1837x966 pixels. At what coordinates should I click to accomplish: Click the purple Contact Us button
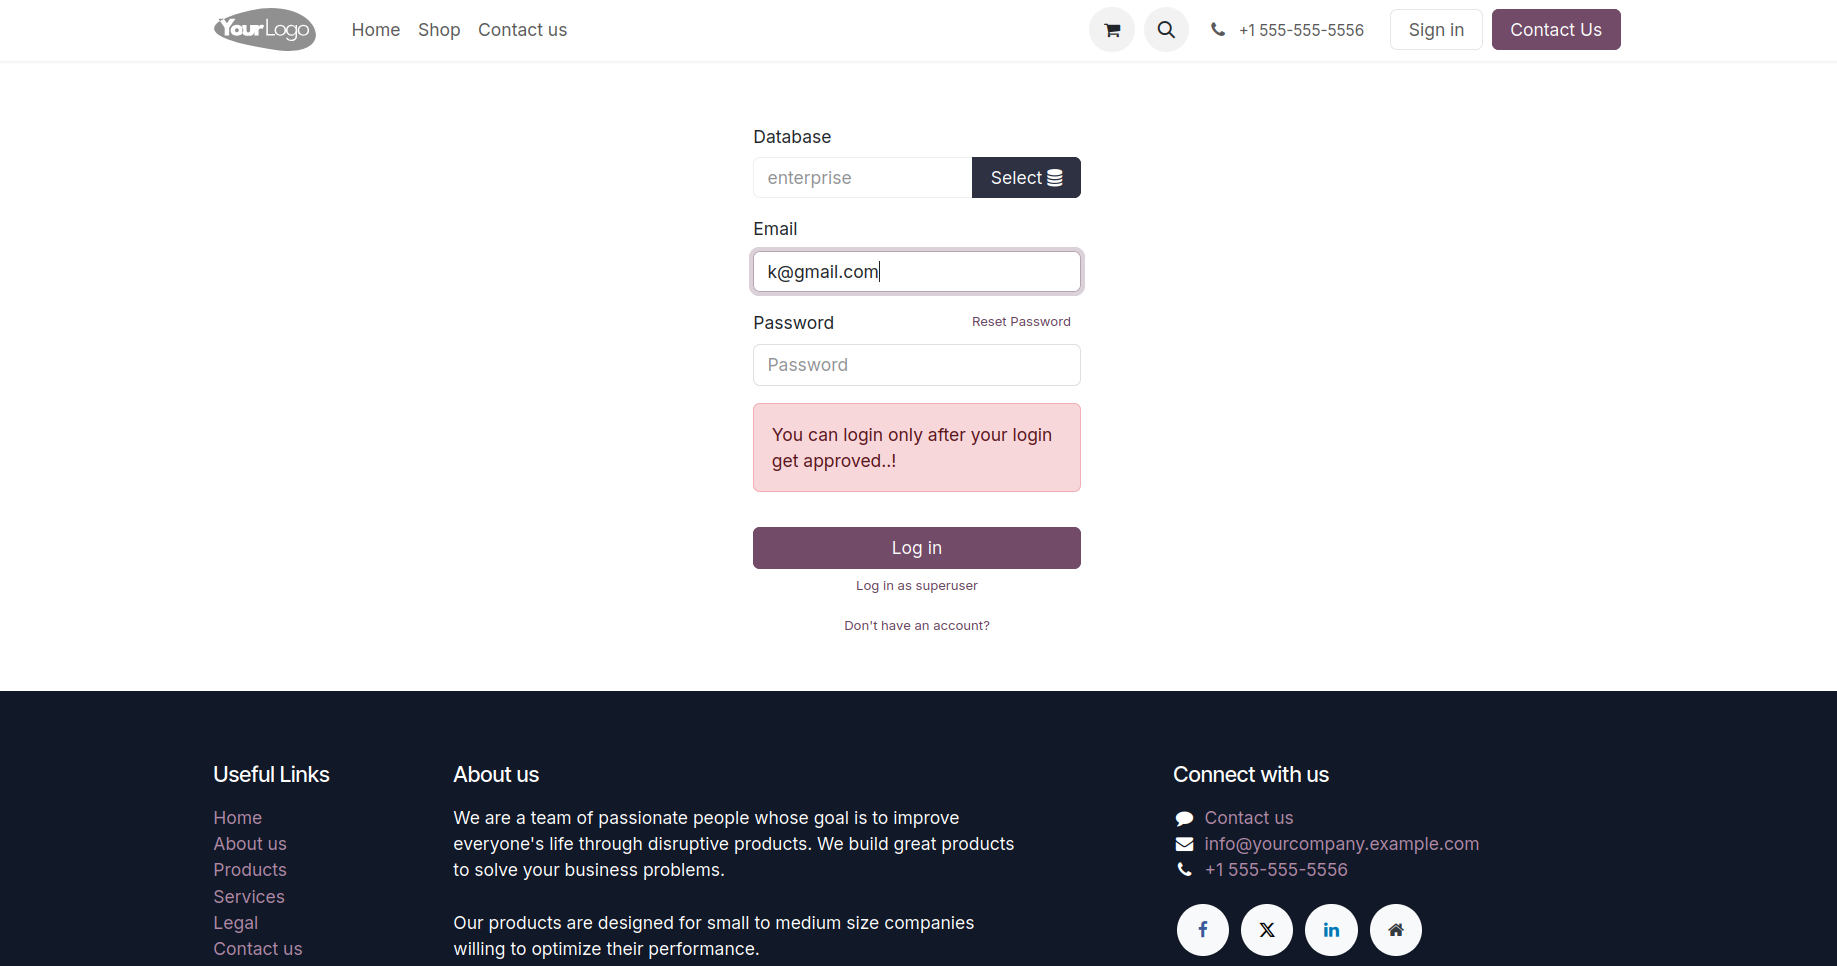(1555, 30)
